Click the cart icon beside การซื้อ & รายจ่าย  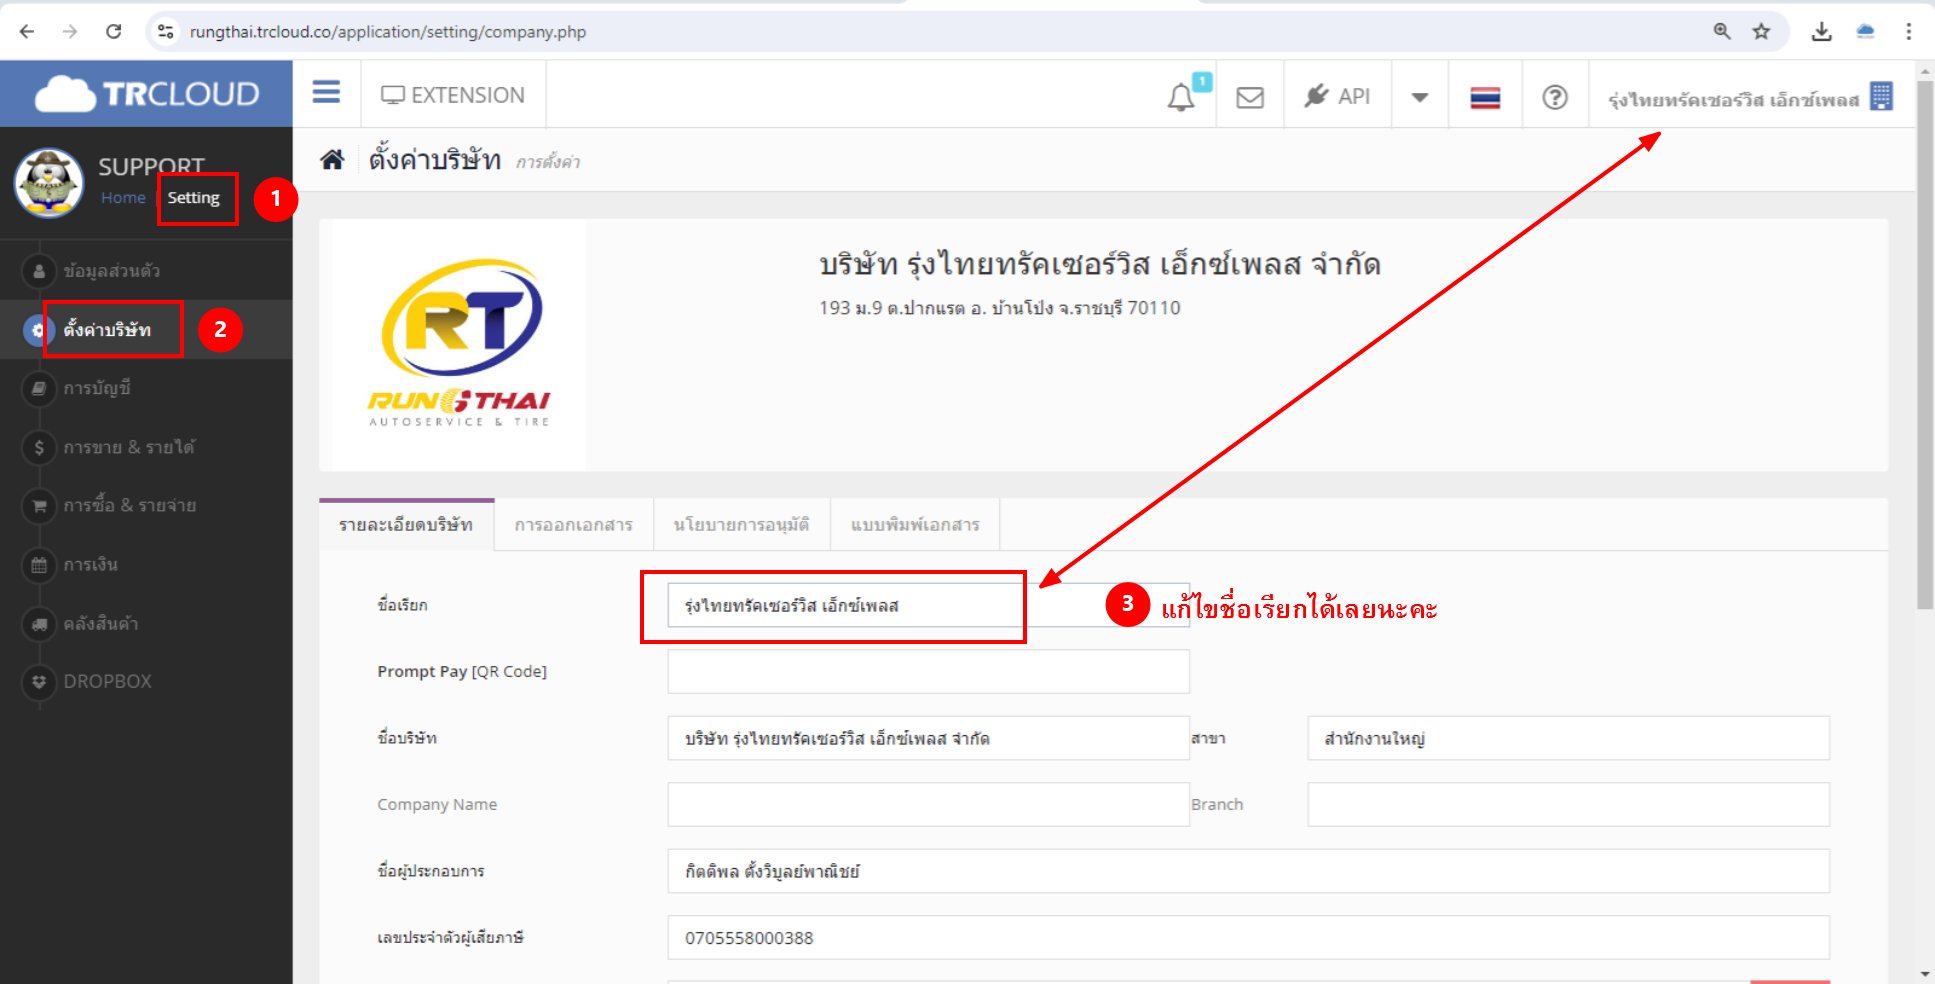39,506
